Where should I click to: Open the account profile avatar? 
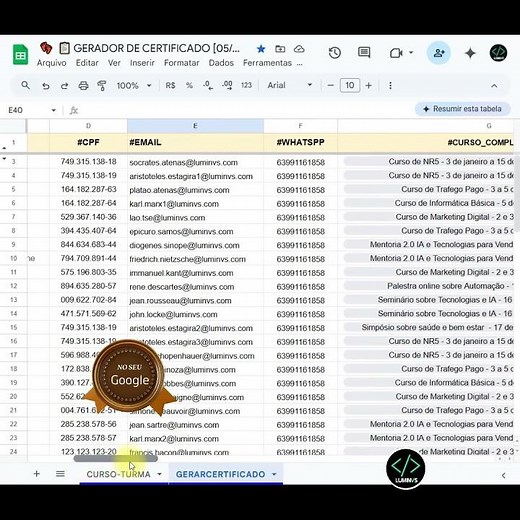pos(498,53)
